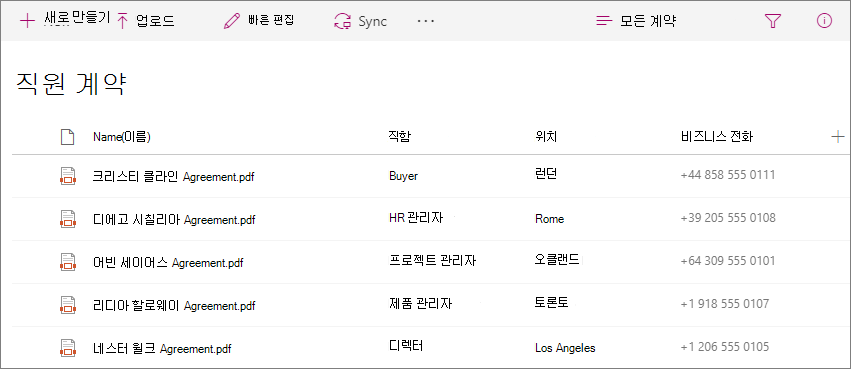The image size is (851, 369).
Task: Click the 업로드 button
Action: click(155, 22)
